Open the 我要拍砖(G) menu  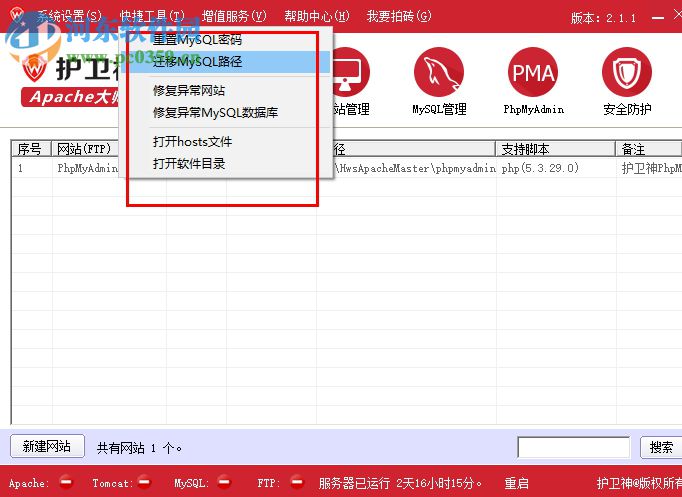pyautogui.click(x=399, y=17)
